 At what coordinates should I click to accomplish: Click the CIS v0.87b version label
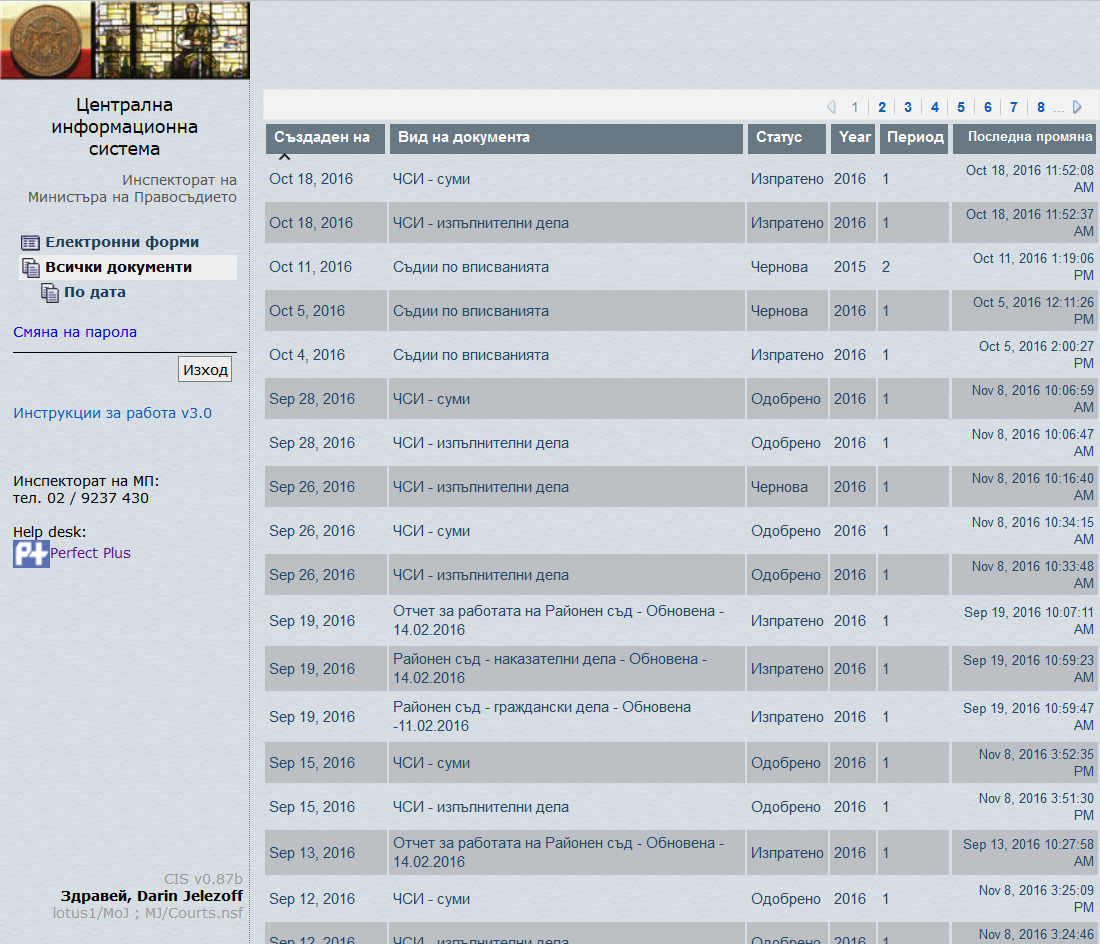(203, 879)
